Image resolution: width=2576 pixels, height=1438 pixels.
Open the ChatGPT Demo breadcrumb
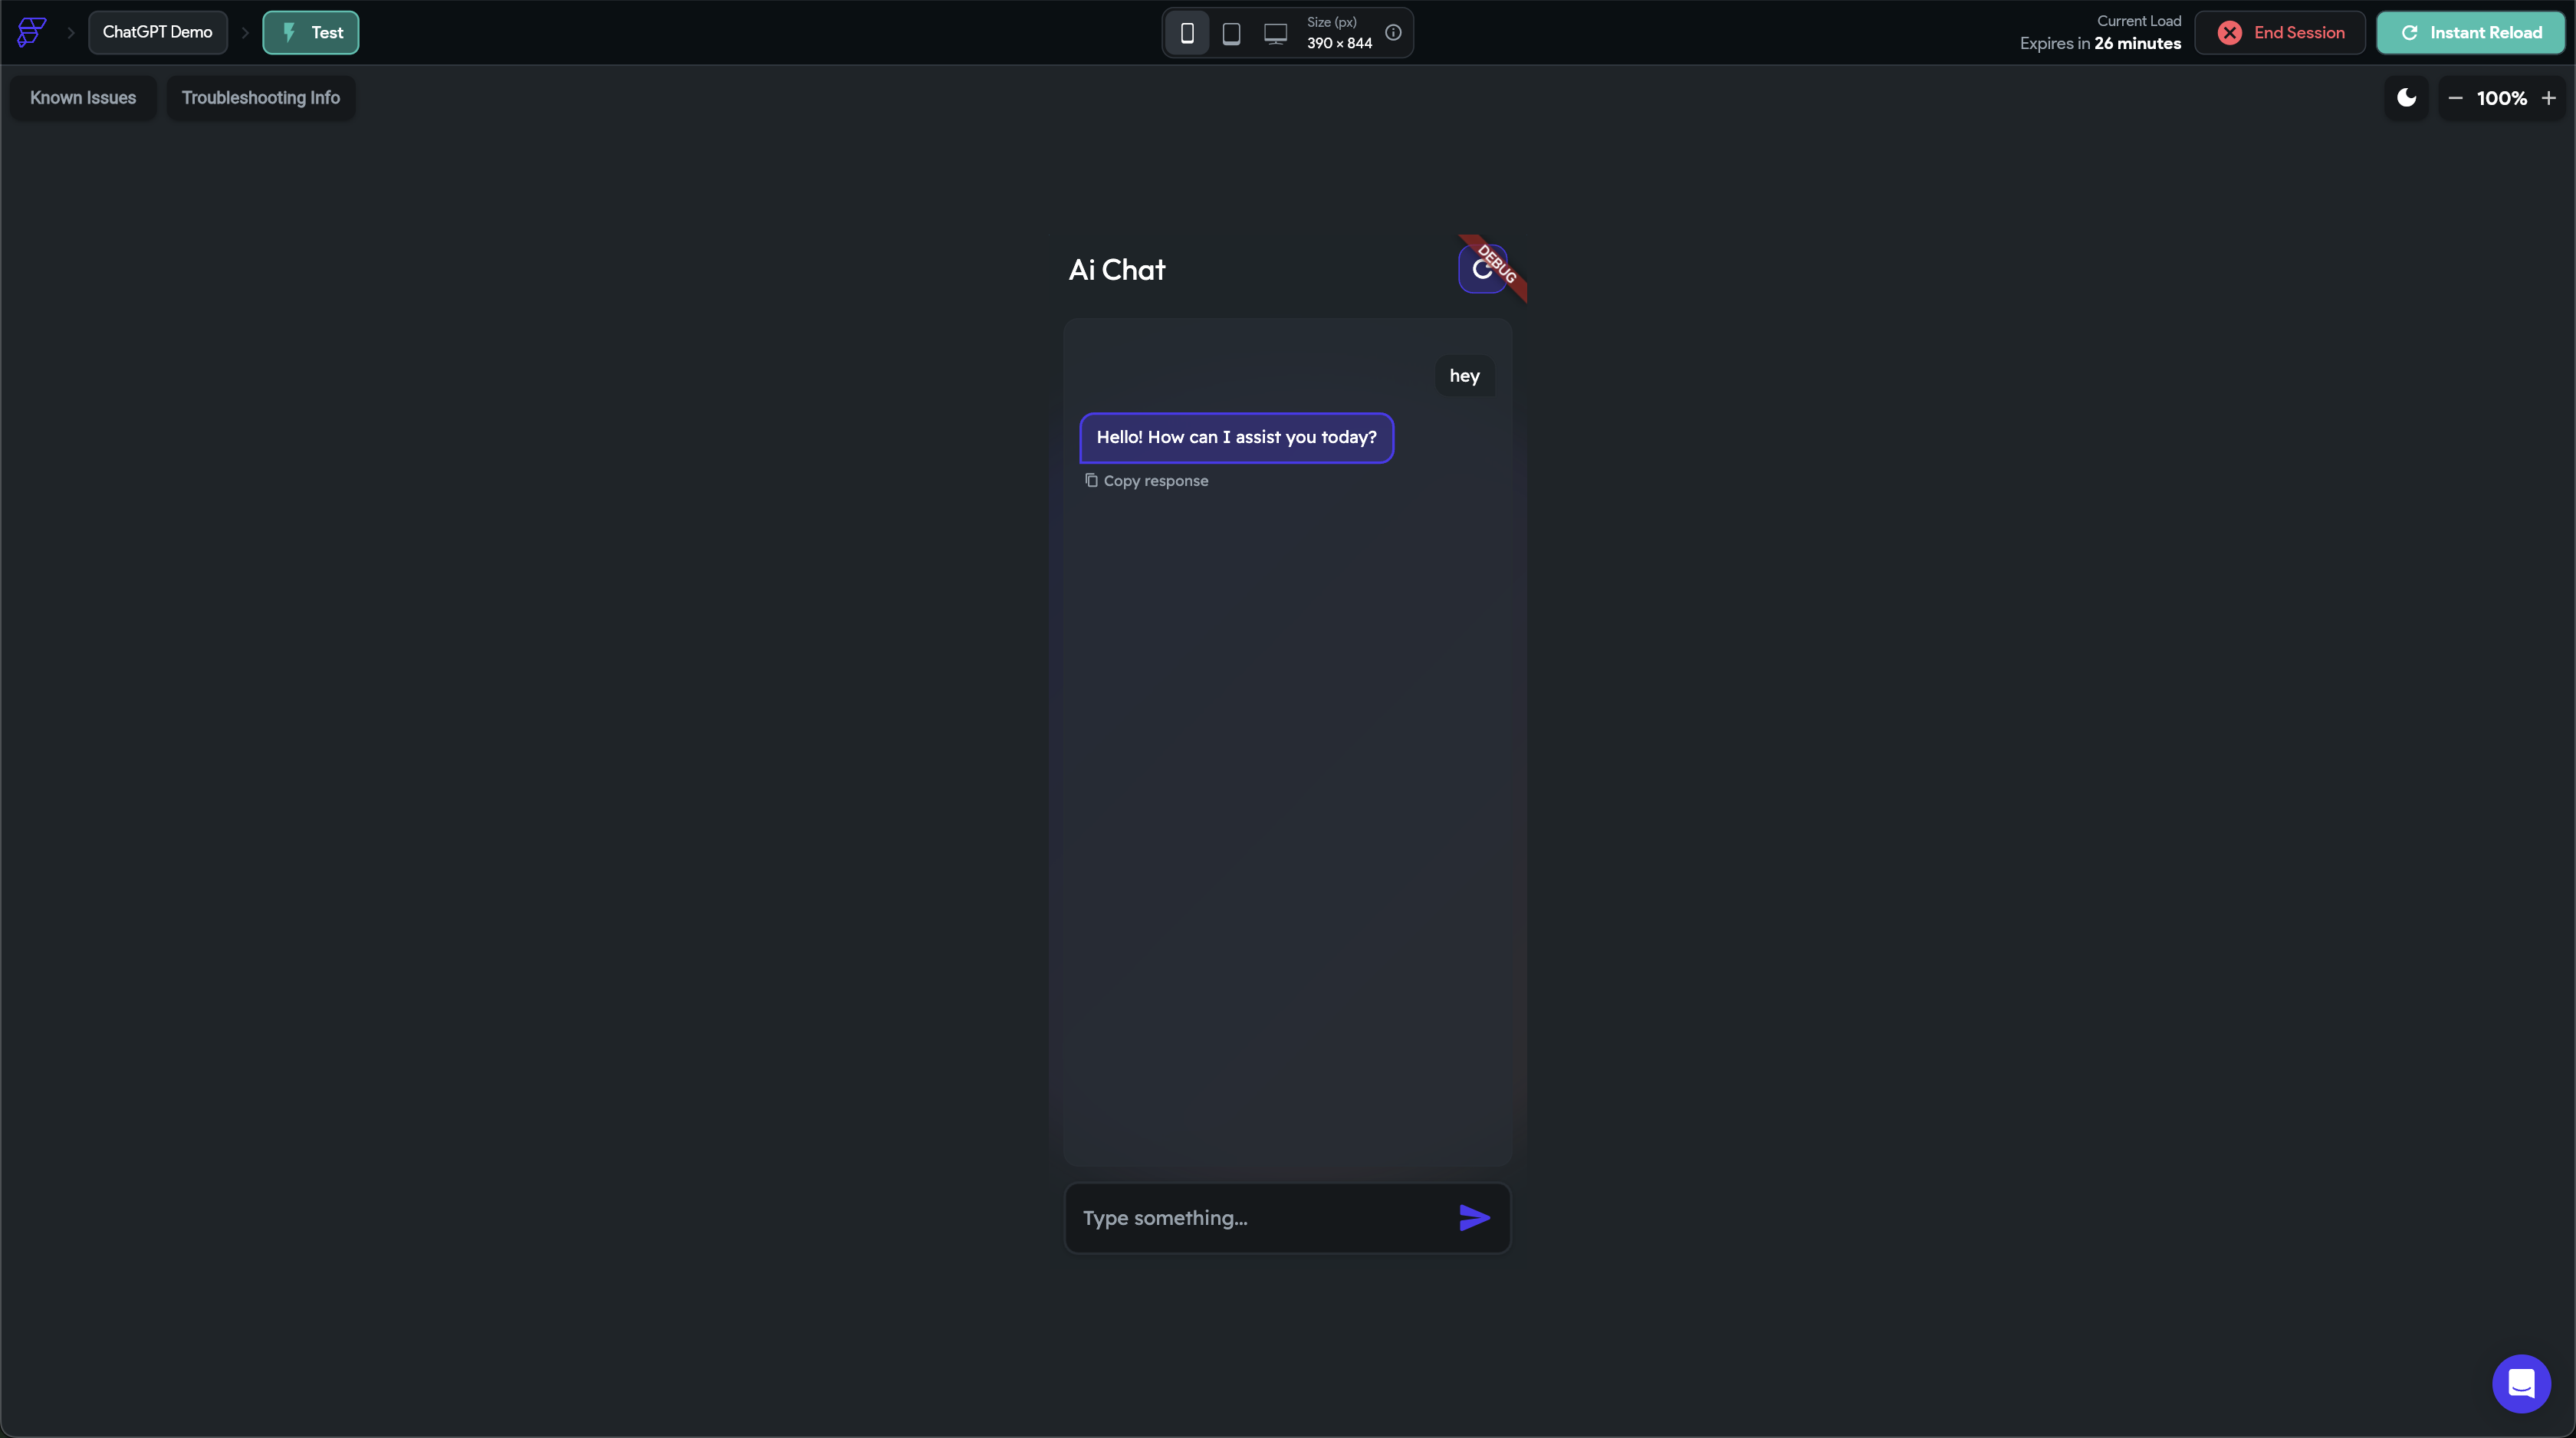pyautogui.click(x=157, y=32)
